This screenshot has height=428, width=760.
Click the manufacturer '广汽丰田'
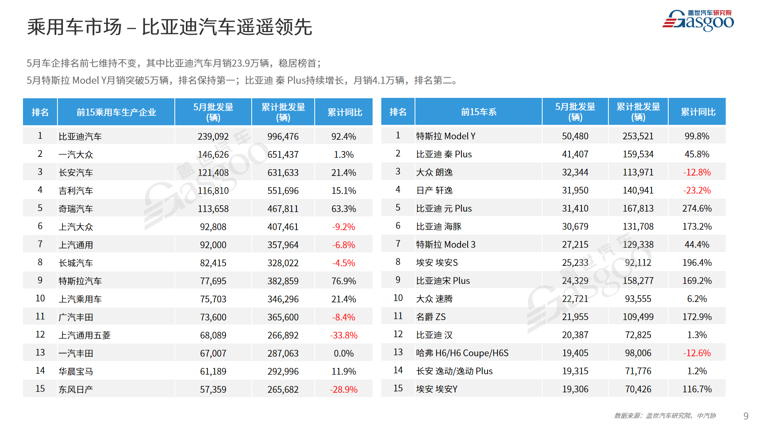click(76, 317)
